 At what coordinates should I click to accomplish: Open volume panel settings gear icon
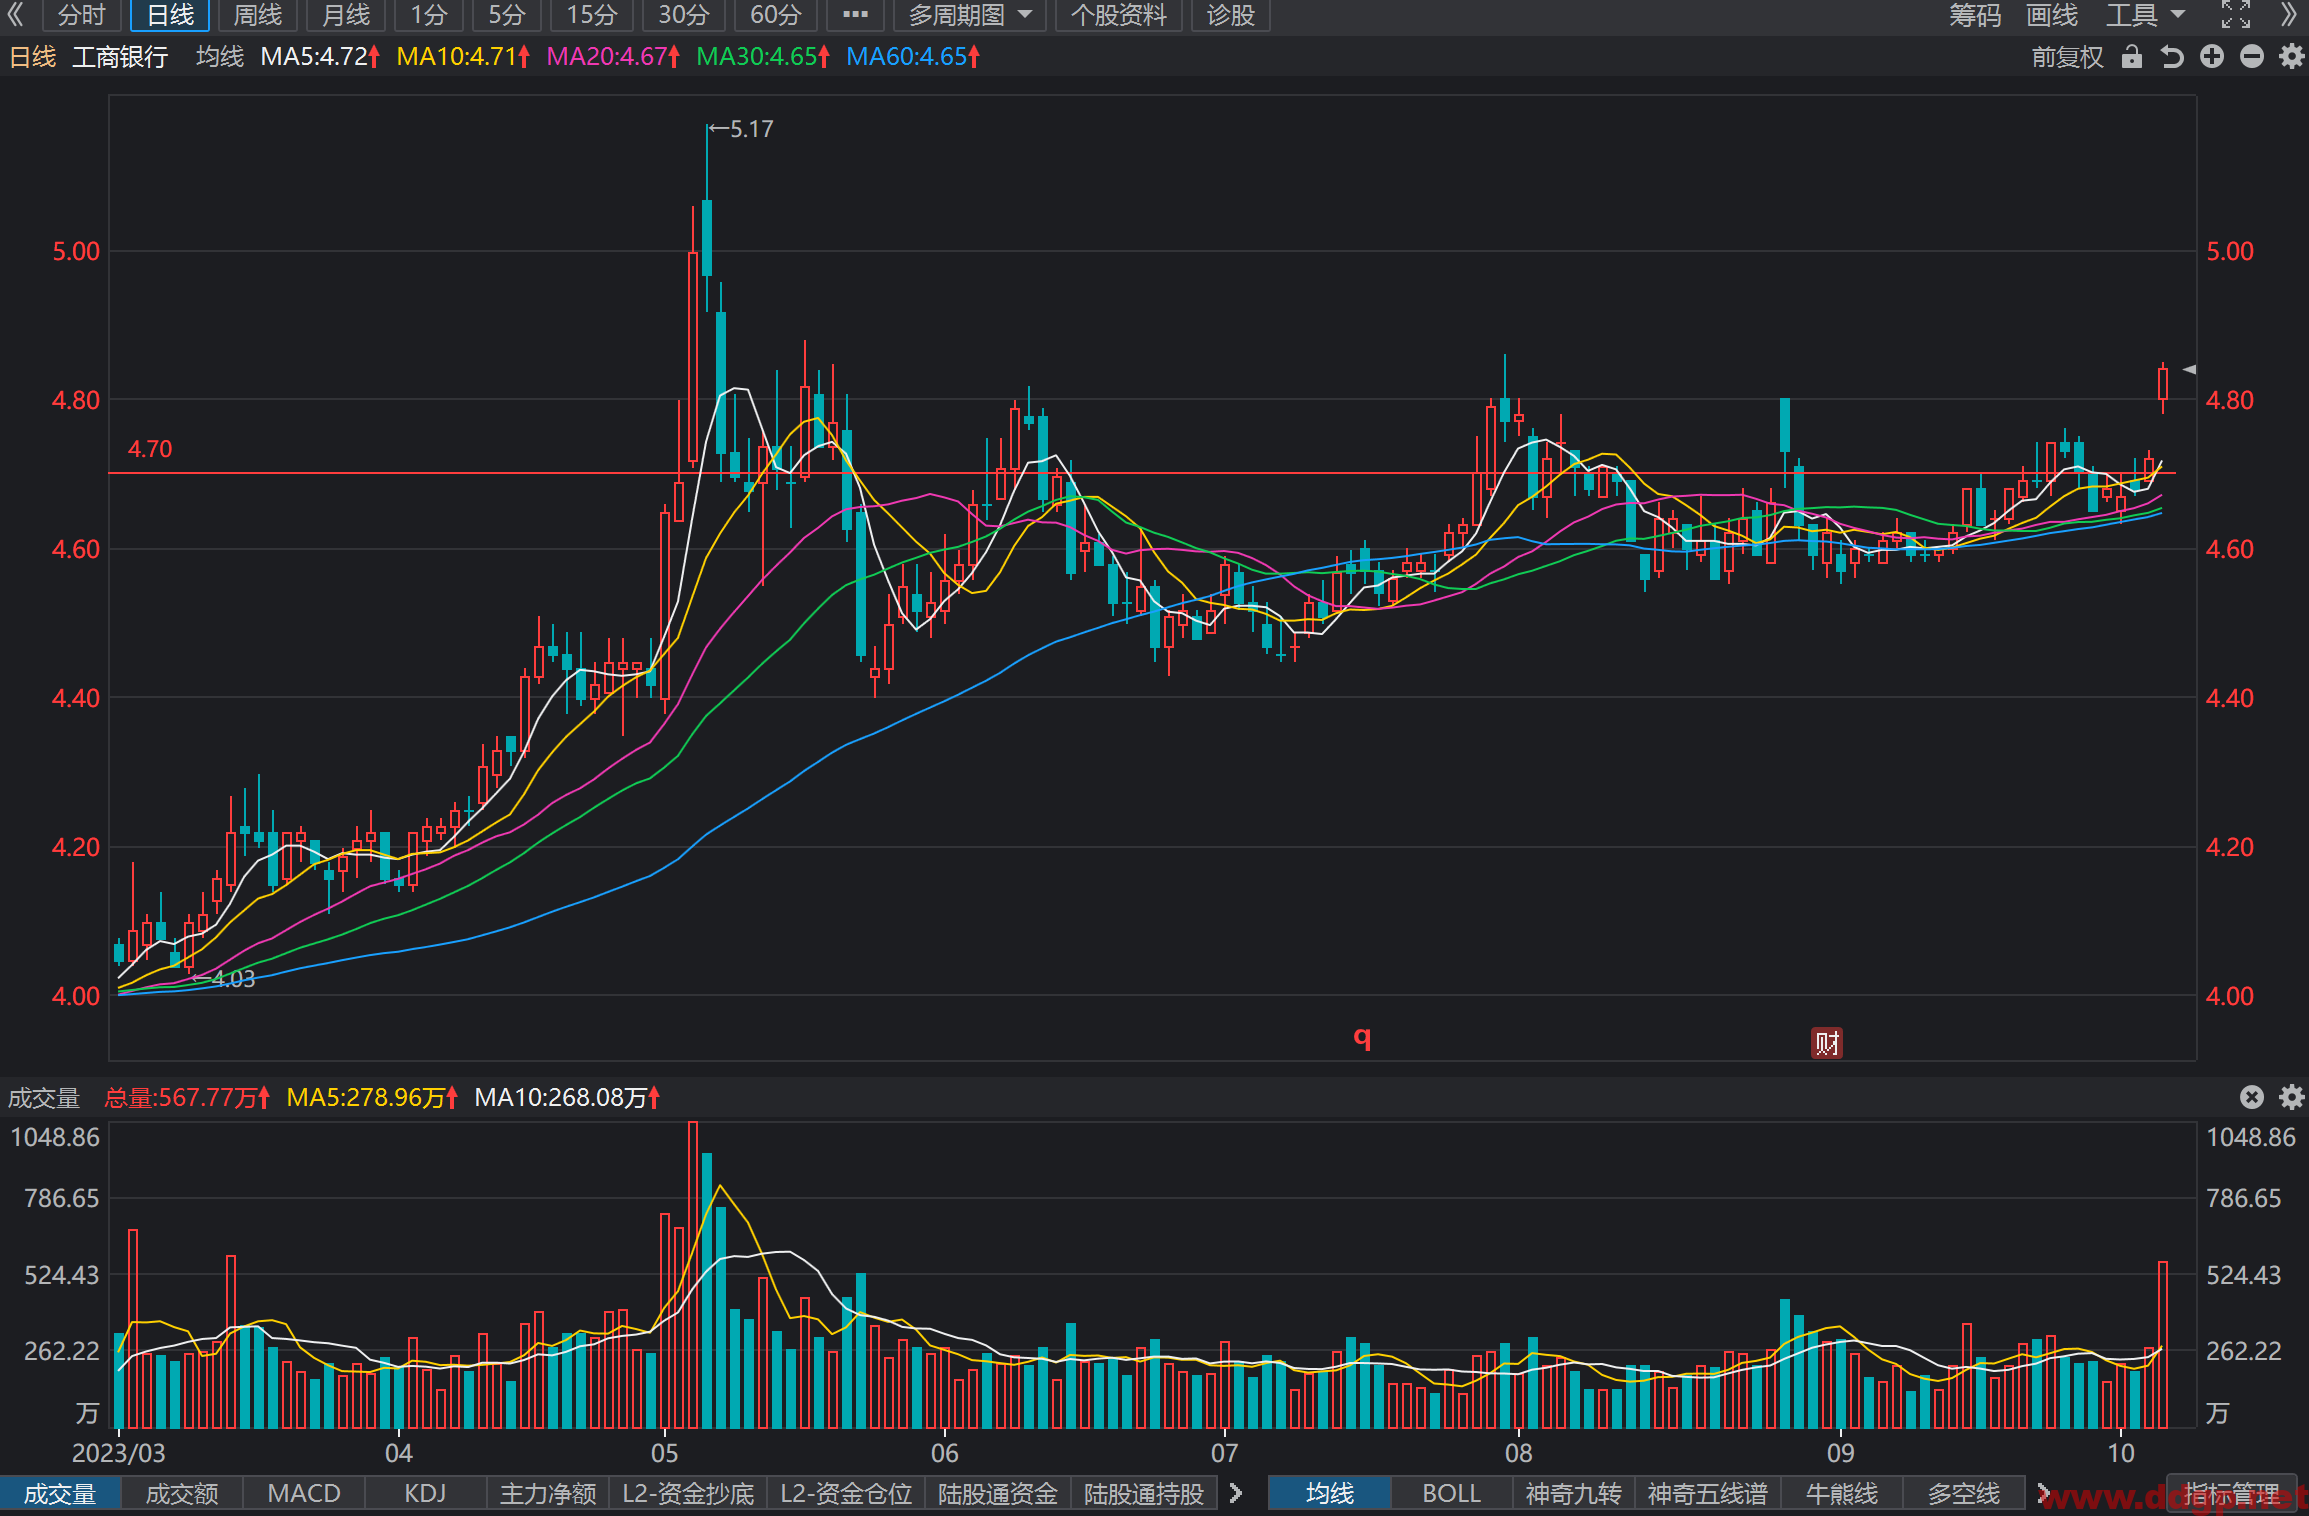pos(2291,1097)
